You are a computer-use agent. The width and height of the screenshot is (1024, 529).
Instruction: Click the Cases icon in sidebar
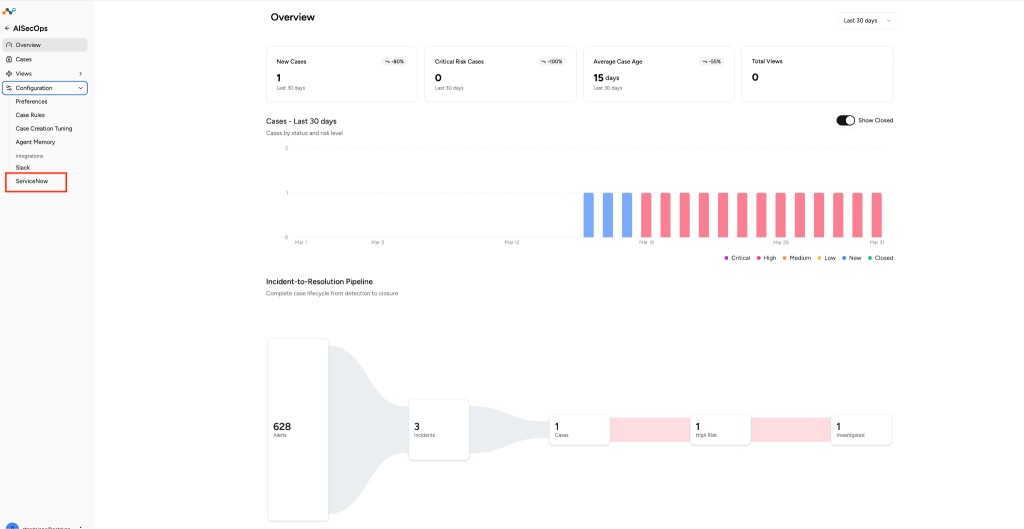pos(9,59)
